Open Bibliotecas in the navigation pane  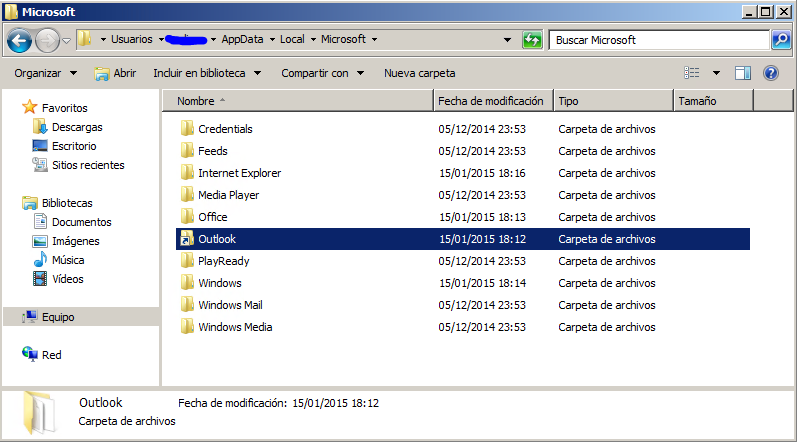click(57, 203)
